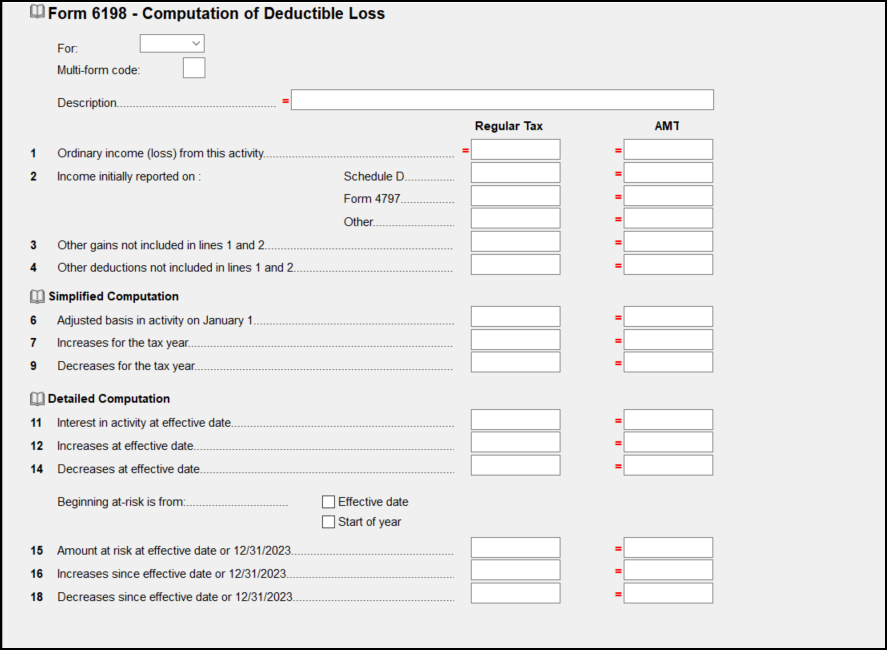Click line 16 Increases since effective date AMT field
Viewport: 887px width, 650px height.
(668, 570)
